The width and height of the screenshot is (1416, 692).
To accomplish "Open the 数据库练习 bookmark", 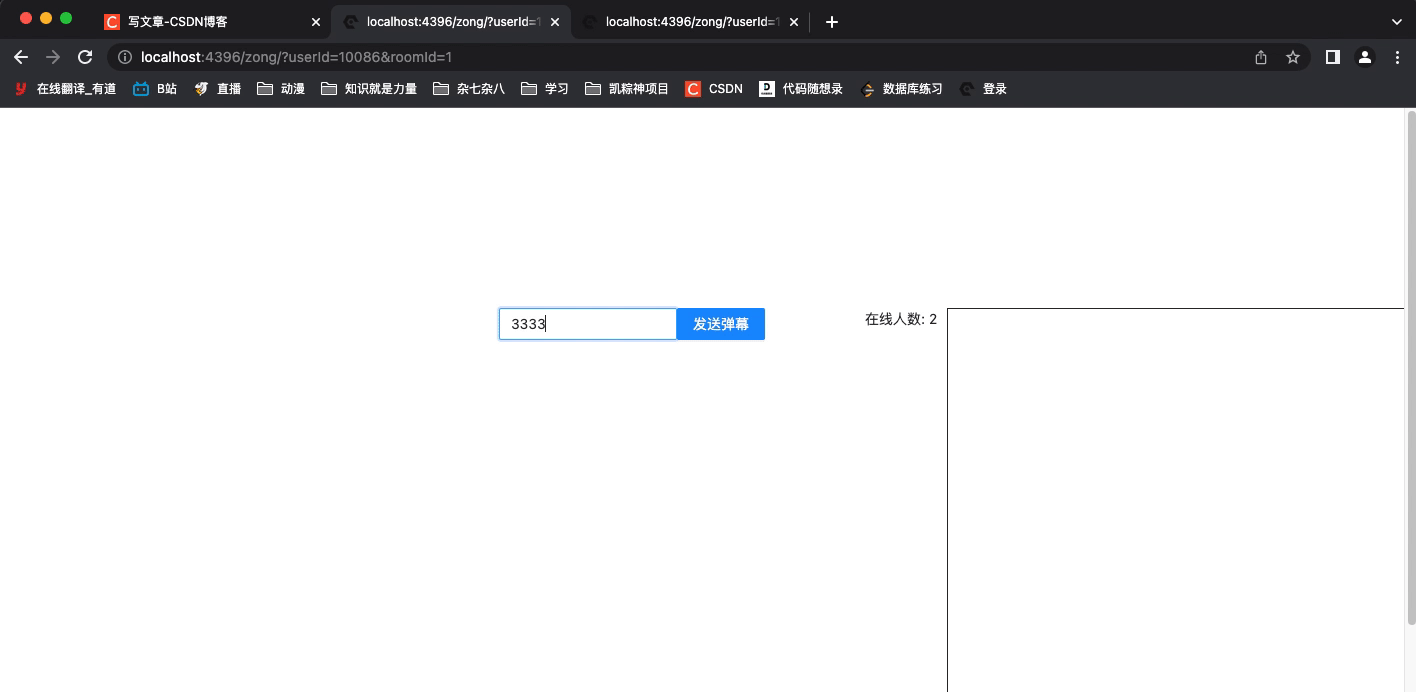I will [x=901, y=89].
